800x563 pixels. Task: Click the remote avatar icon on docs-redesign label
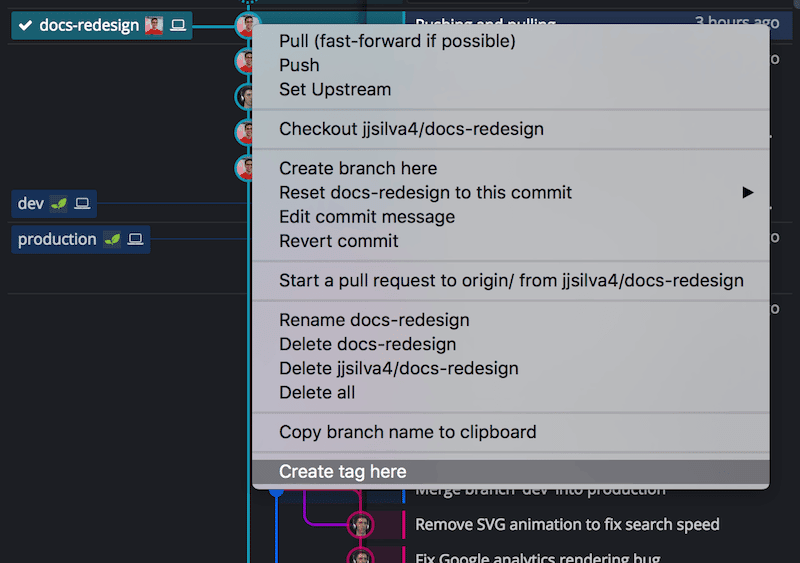click(153, 25)
